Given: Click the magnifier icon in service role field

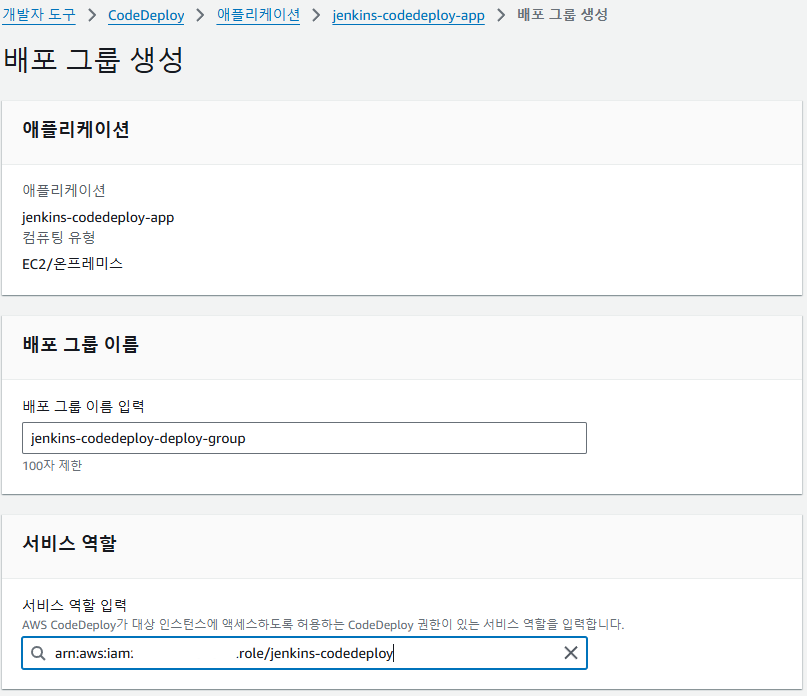Looking at the screenshot, I should tap(38, 653).
